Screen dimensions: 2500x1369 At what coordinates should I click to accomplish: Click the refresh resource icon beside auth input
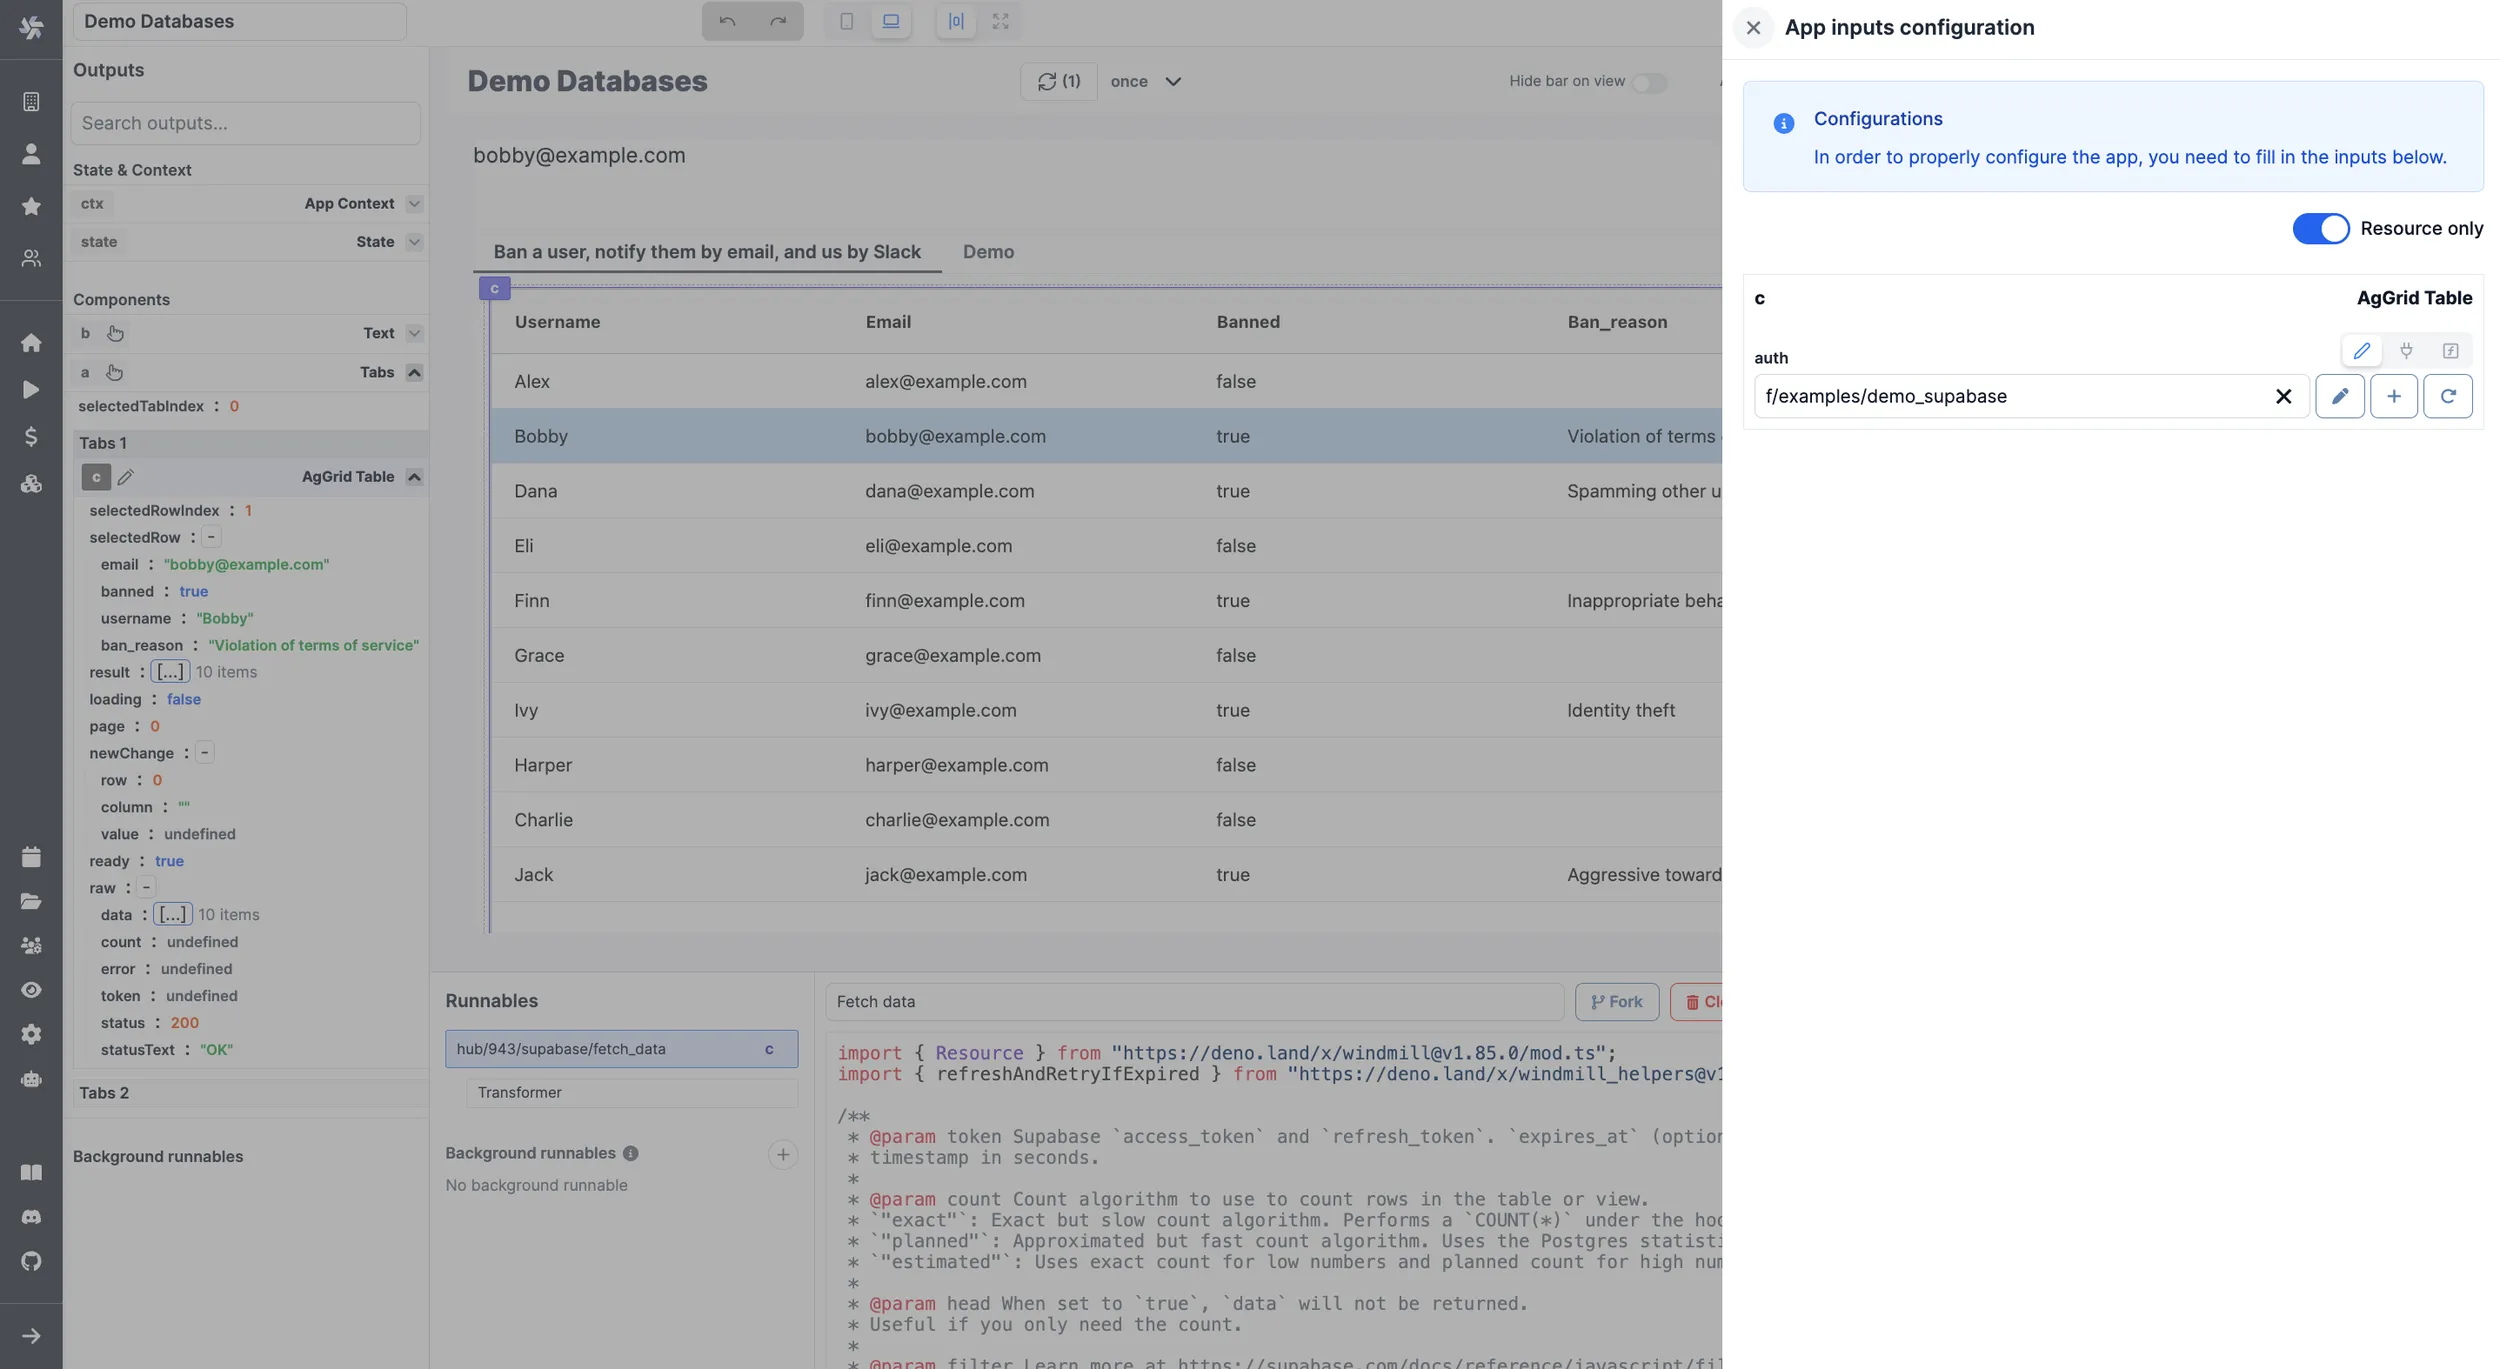tap(2447, 396)
